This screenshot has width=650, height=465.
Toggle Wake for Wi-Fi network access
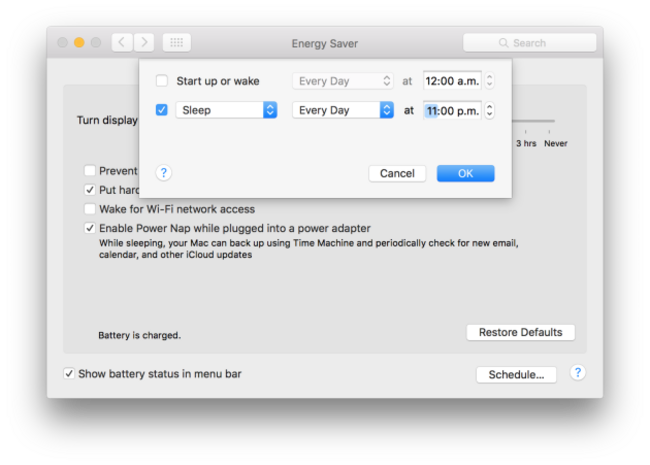click(x=90, y=209)
